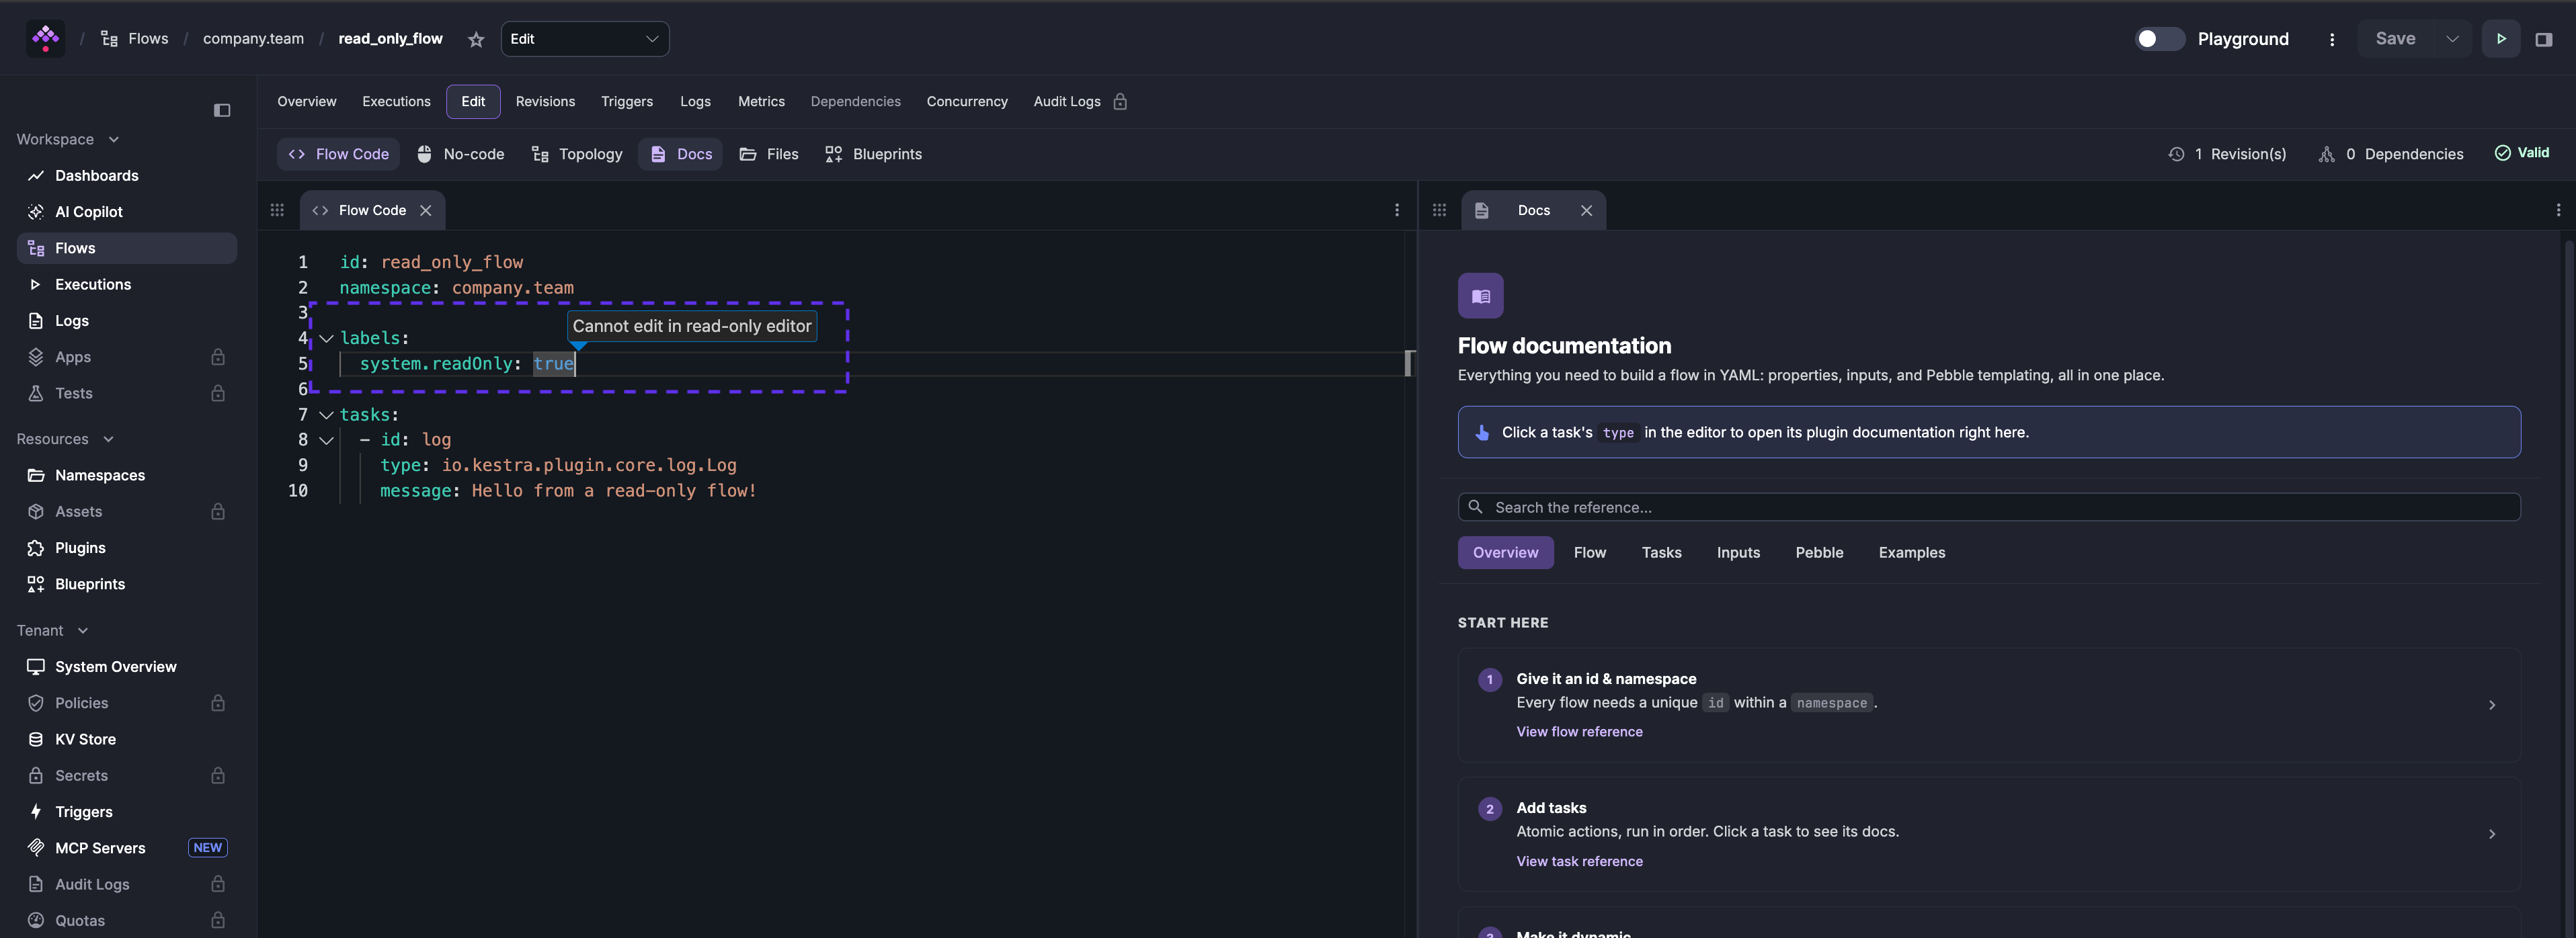Open the Docs panel options menu
Screen dimensions: 2576x938
(2558, 210)
